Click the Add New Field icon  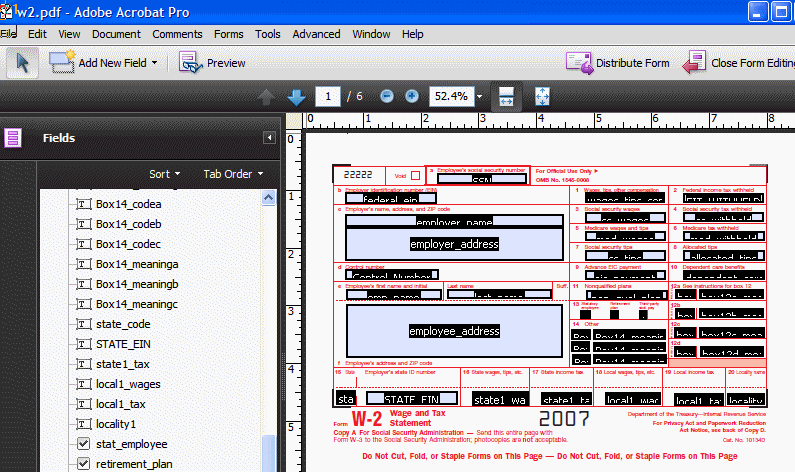(x=62, y=62)
